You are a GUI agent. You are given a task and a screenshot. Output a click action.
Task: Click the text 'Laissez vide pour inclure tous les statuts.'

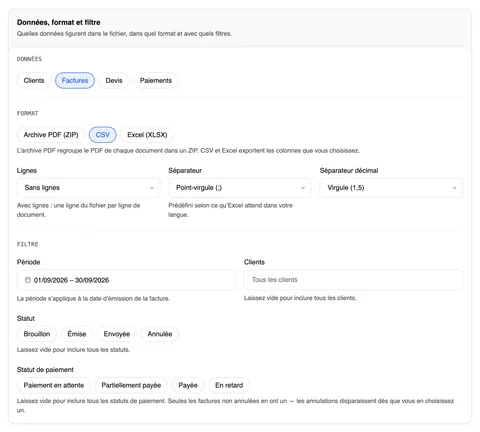point(73,350)
